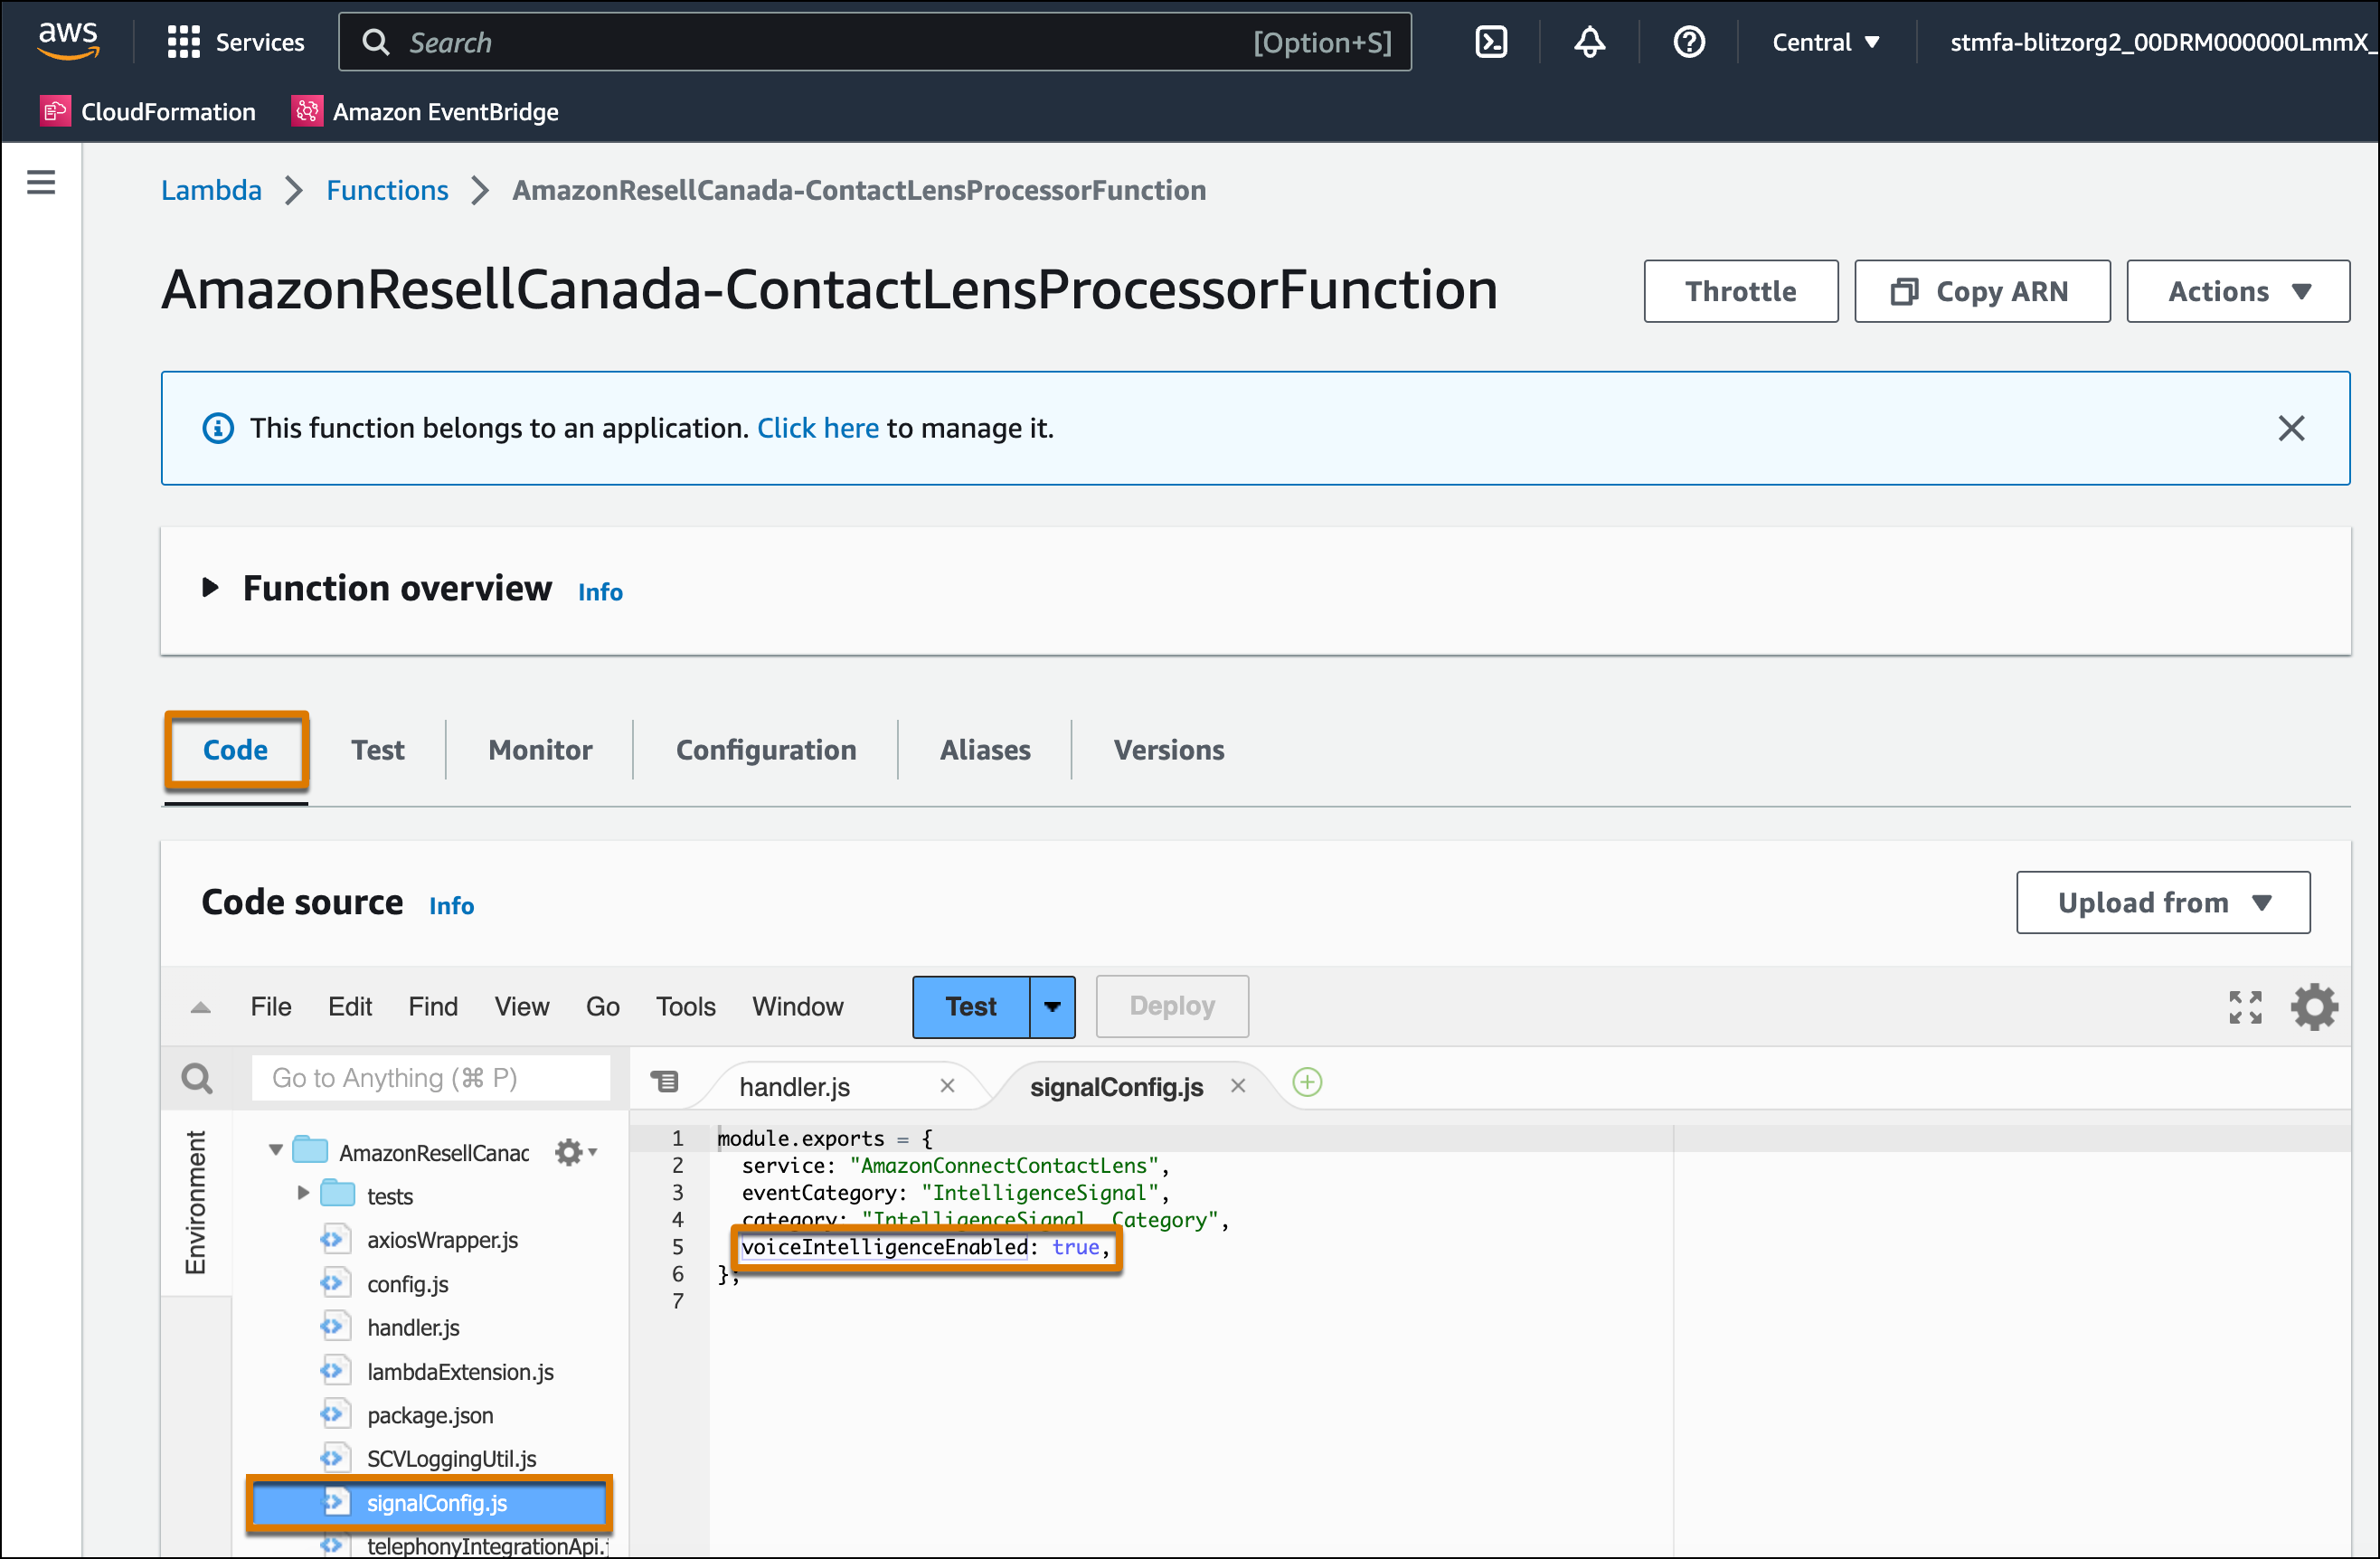
Task: Close the signalConfig.js editor tab
Action: [x=1237, y=1086]
